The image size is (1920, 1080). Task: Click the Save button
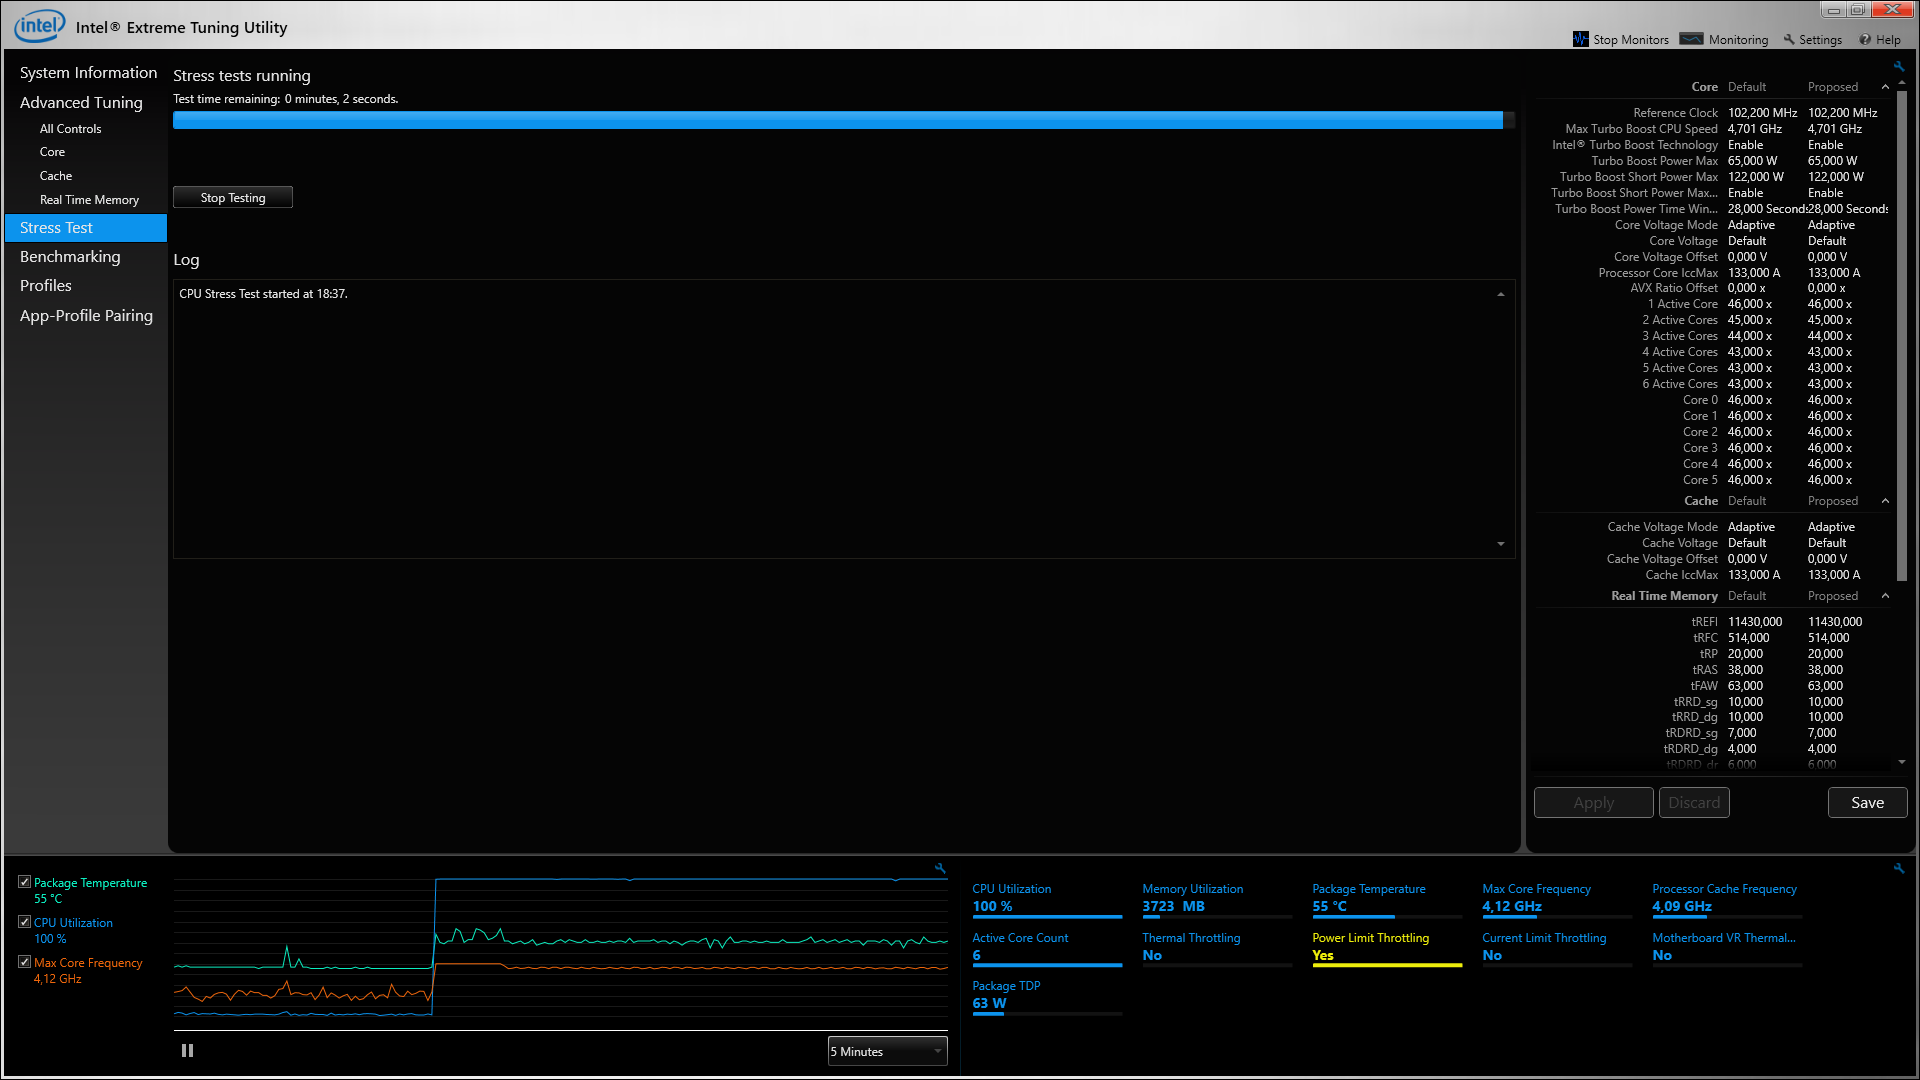click(1867, 802)
